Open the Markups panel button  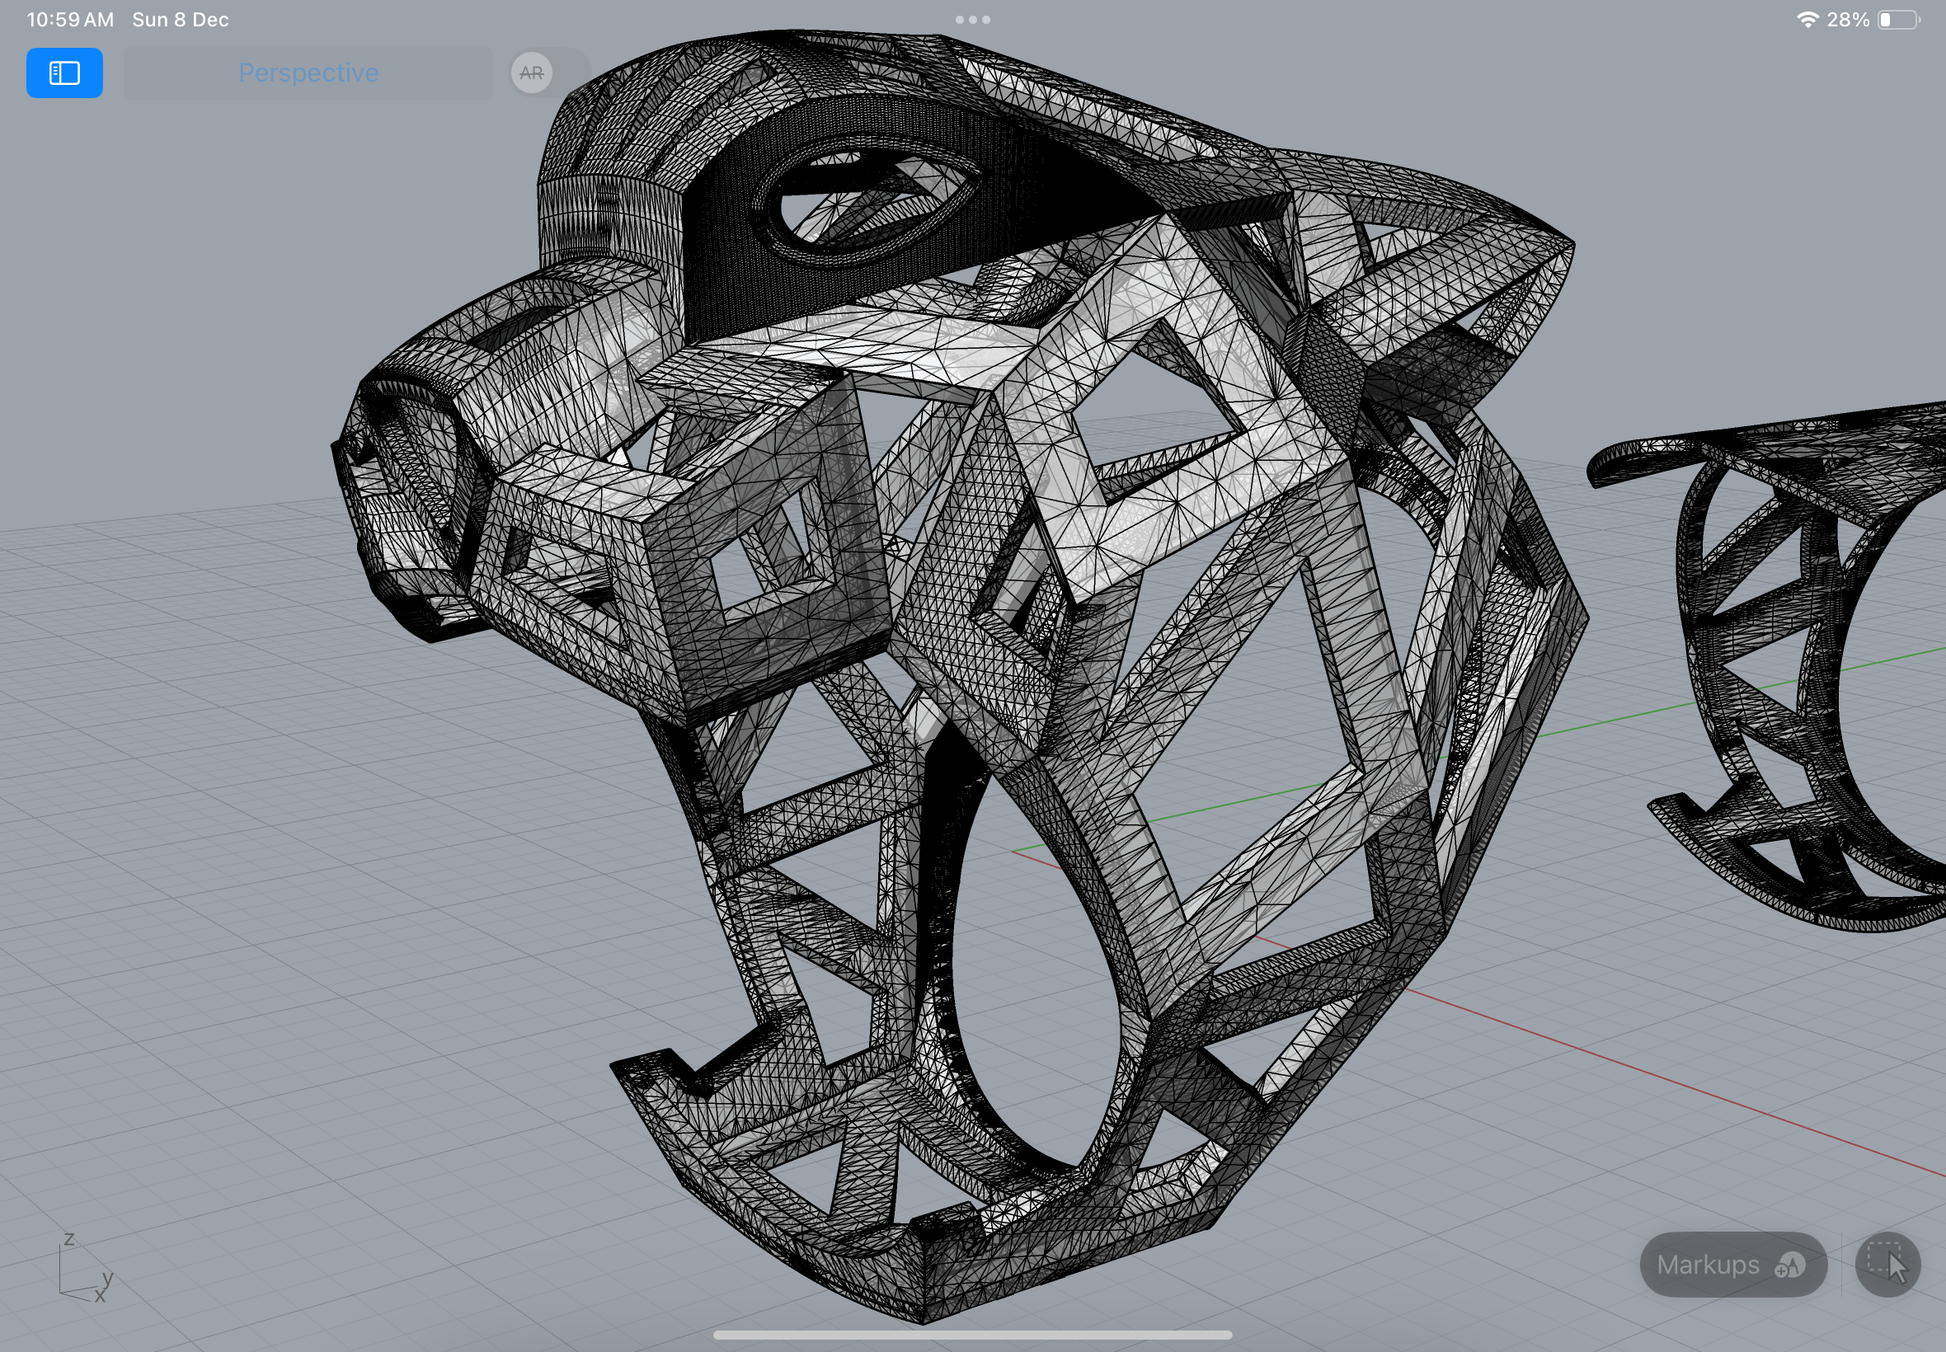coord(1708,1265)
